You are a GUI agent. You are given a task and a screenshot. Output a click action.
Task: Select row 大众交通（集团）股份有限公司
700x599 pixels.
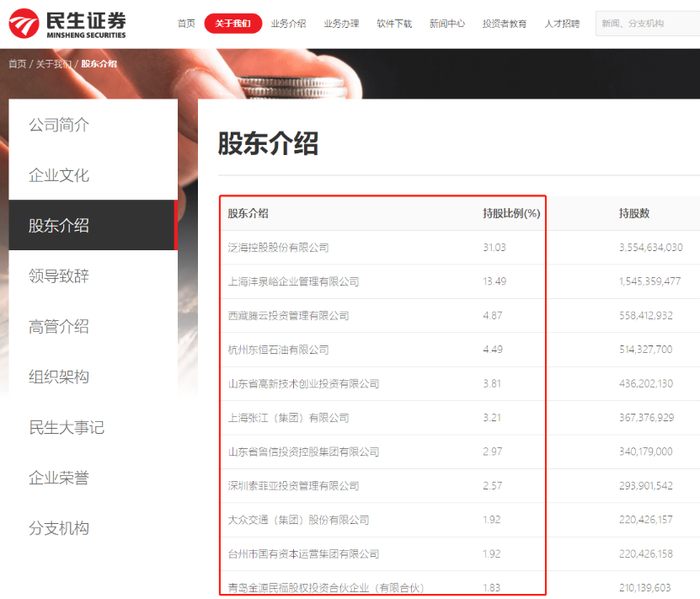point(459,520)
